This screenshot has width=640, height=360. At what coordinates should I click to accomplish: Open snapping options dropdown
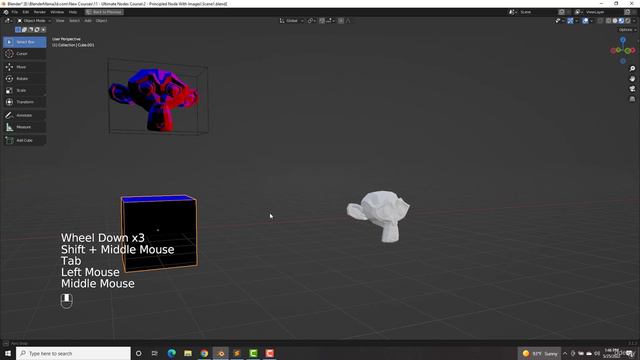pyautogui.click(x=330, y=21)
